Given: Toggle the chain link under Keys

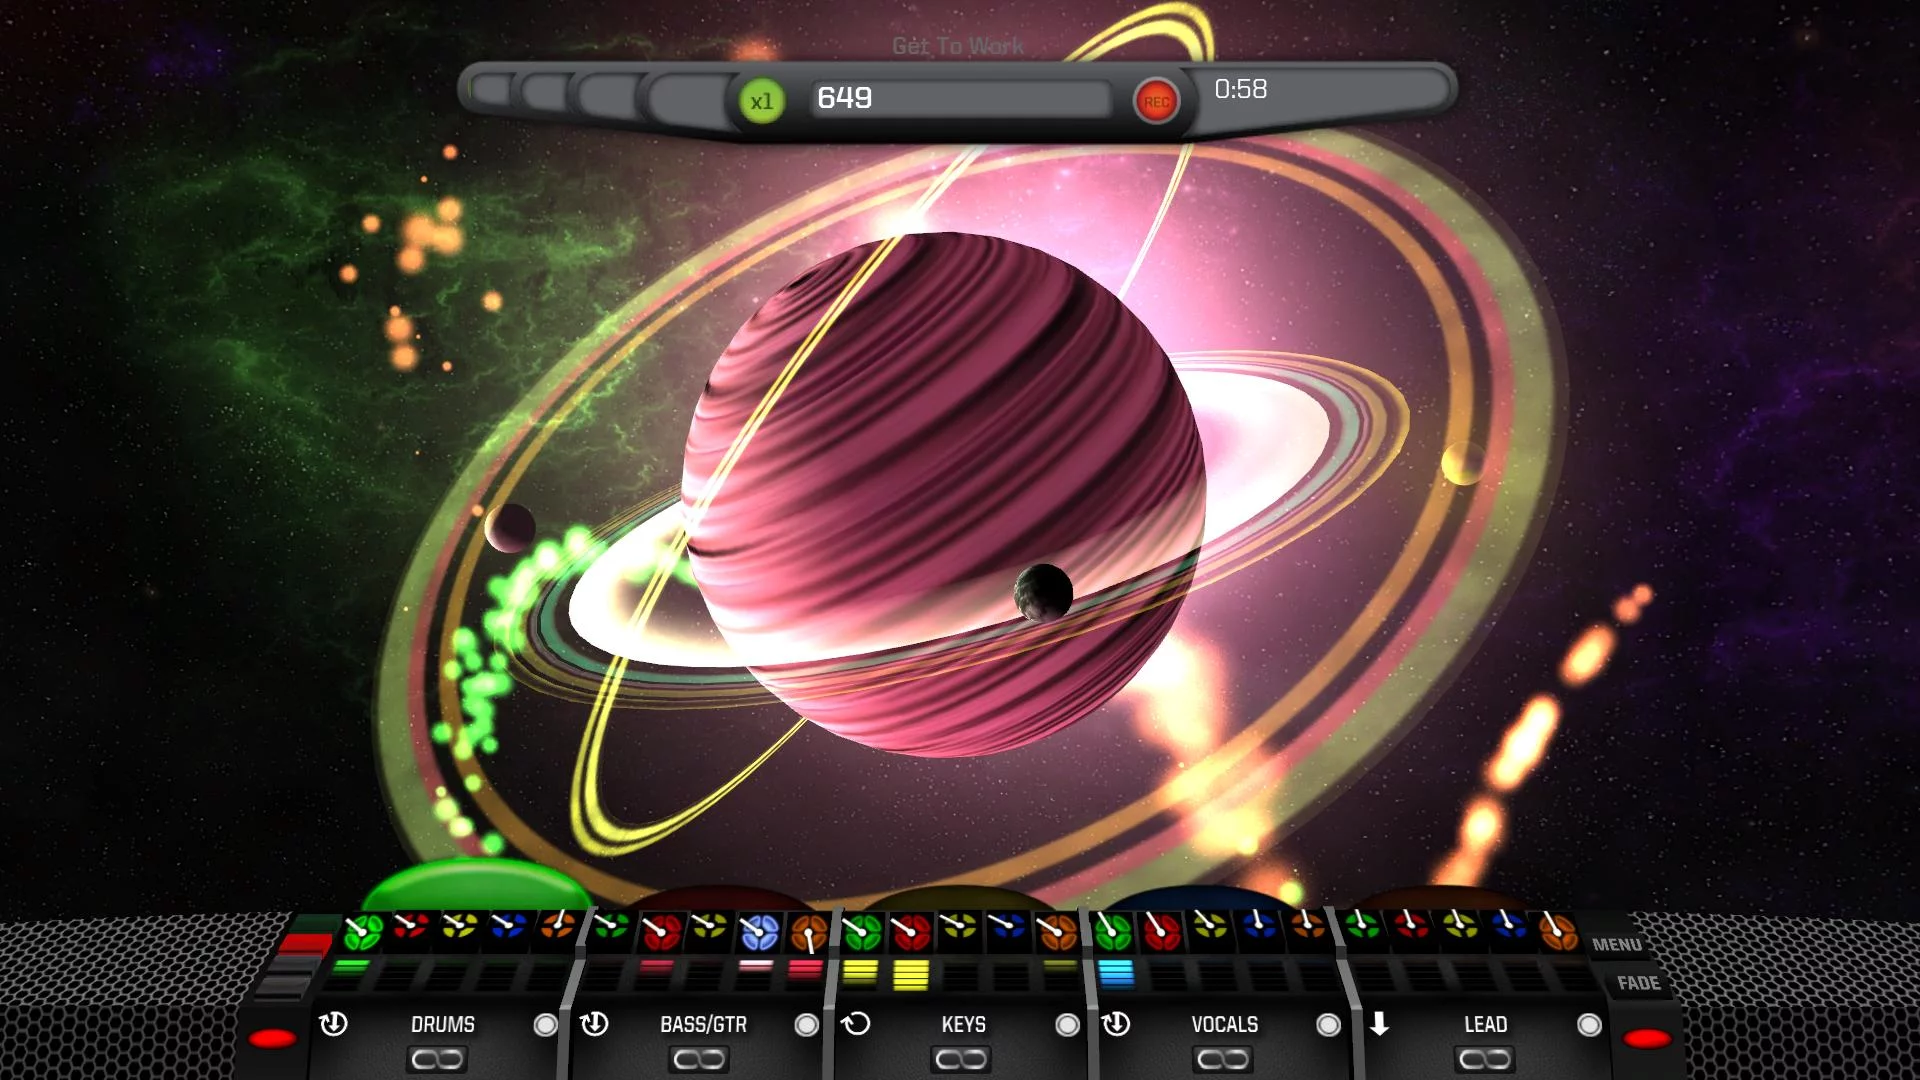Looking at the screenshot, I should tap(961, 1059).
